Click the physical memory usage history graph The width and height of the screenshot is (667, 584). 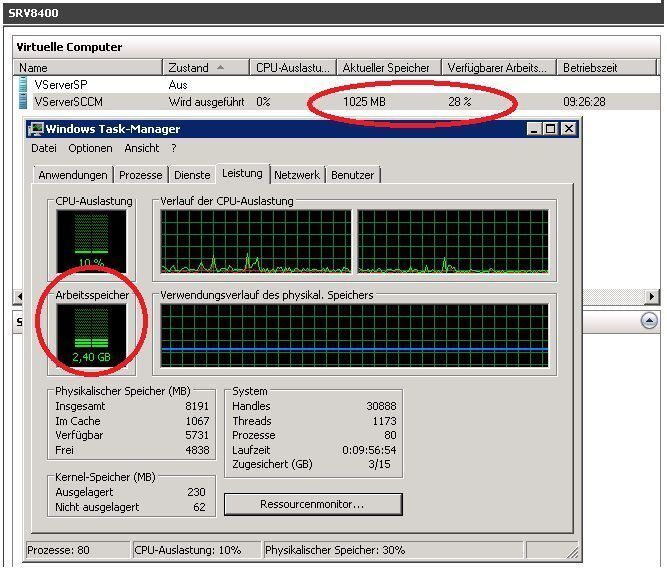click(354, 335)
